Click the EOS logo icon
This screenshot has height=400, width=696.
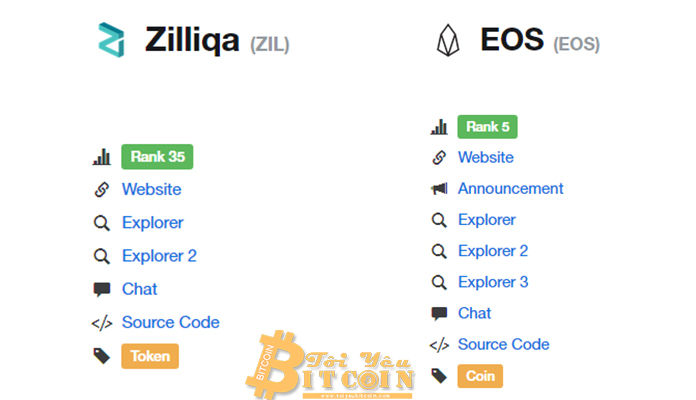(447, 40)
